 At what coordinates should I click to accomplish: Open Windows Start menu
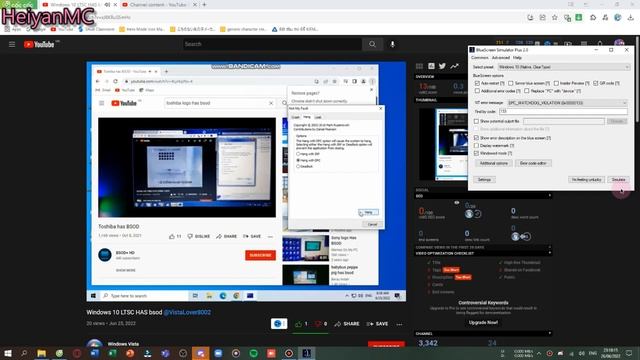8,353
